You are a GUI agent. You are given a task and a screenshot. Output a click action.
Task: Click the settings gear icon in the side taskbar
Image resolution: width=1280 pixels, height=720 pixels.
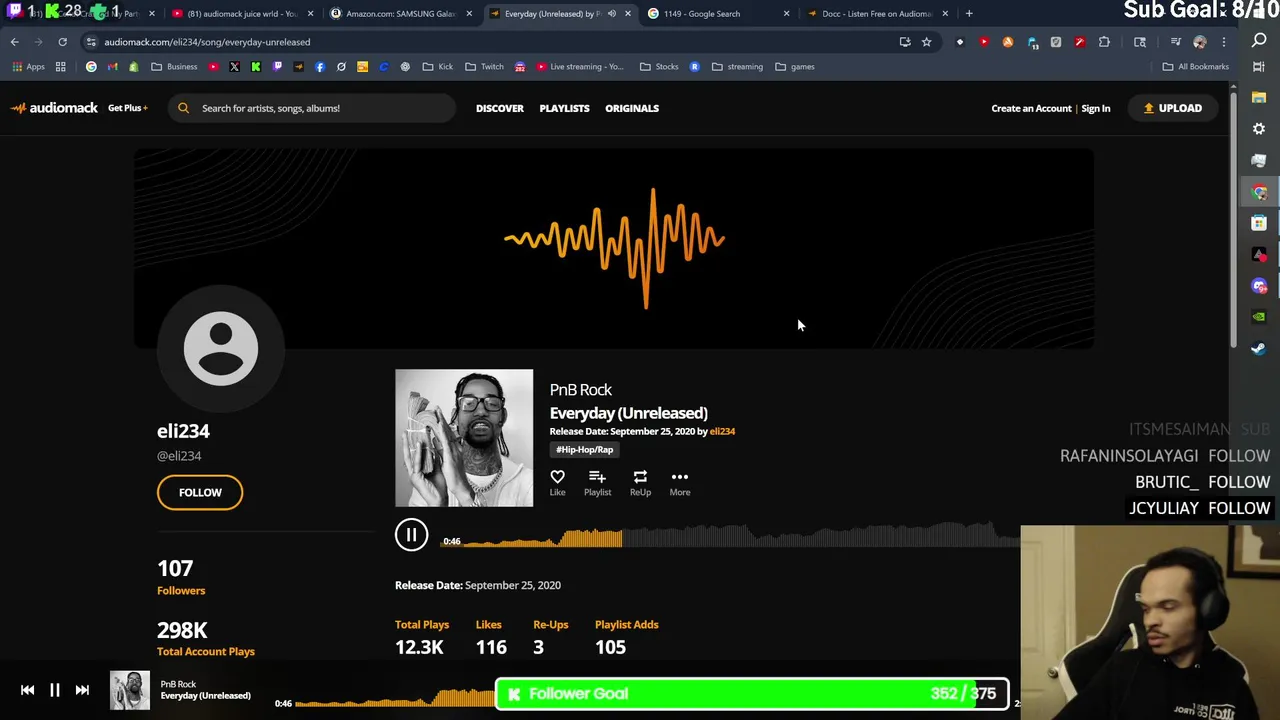[1259, 129]
